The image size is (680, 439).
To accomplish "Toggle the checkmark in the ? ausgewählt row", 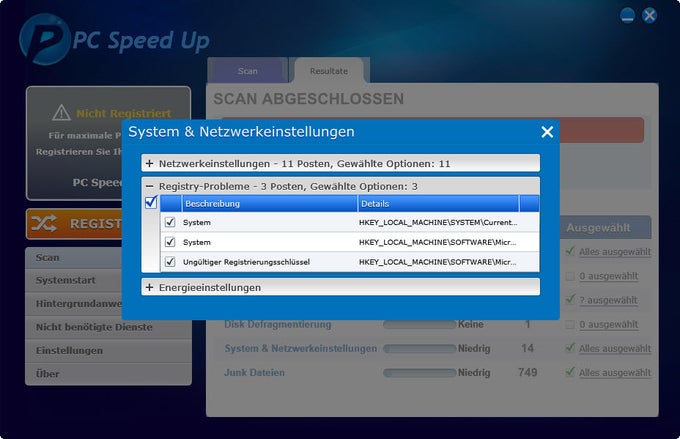I will (570, 299).
